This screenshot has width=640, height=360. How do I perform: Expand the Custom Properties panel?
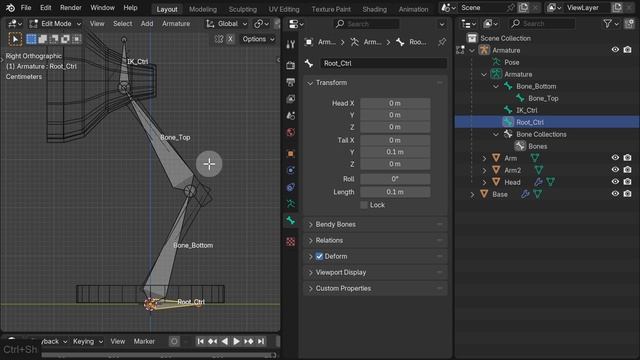[375, 288]
